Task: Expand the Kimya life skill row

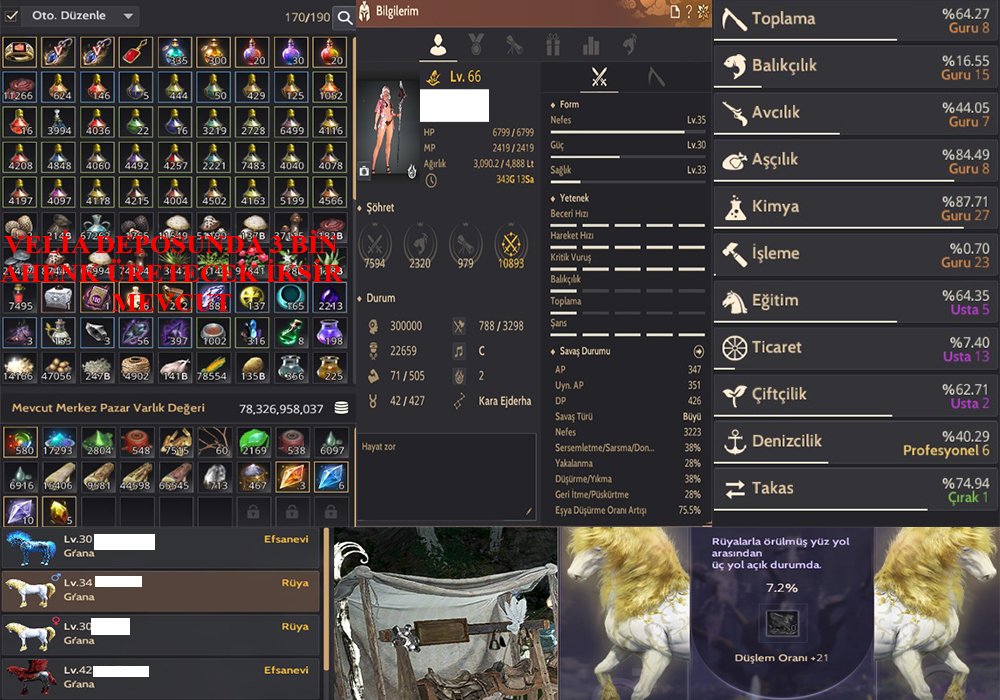Action: pos(856,207)
